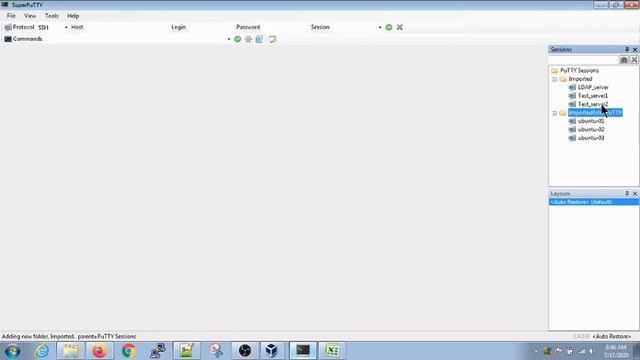Click the PuTTY Sessions root folder icon
Viewport: 640px width, 360px height.
(554, 71)
